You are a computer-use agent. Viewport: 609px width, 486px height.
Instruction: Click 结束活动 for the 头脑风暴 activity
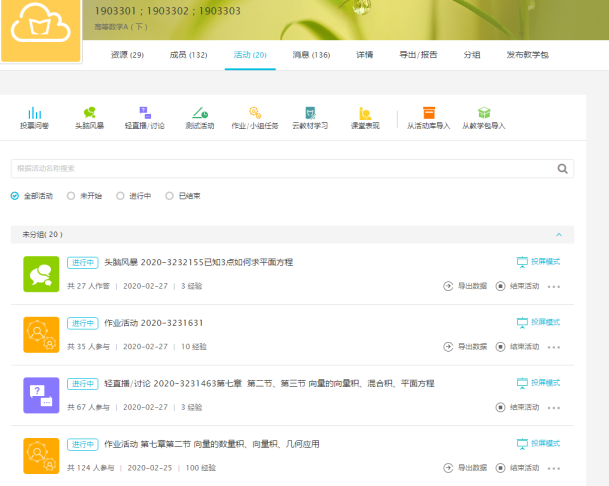tap(519, 287)
